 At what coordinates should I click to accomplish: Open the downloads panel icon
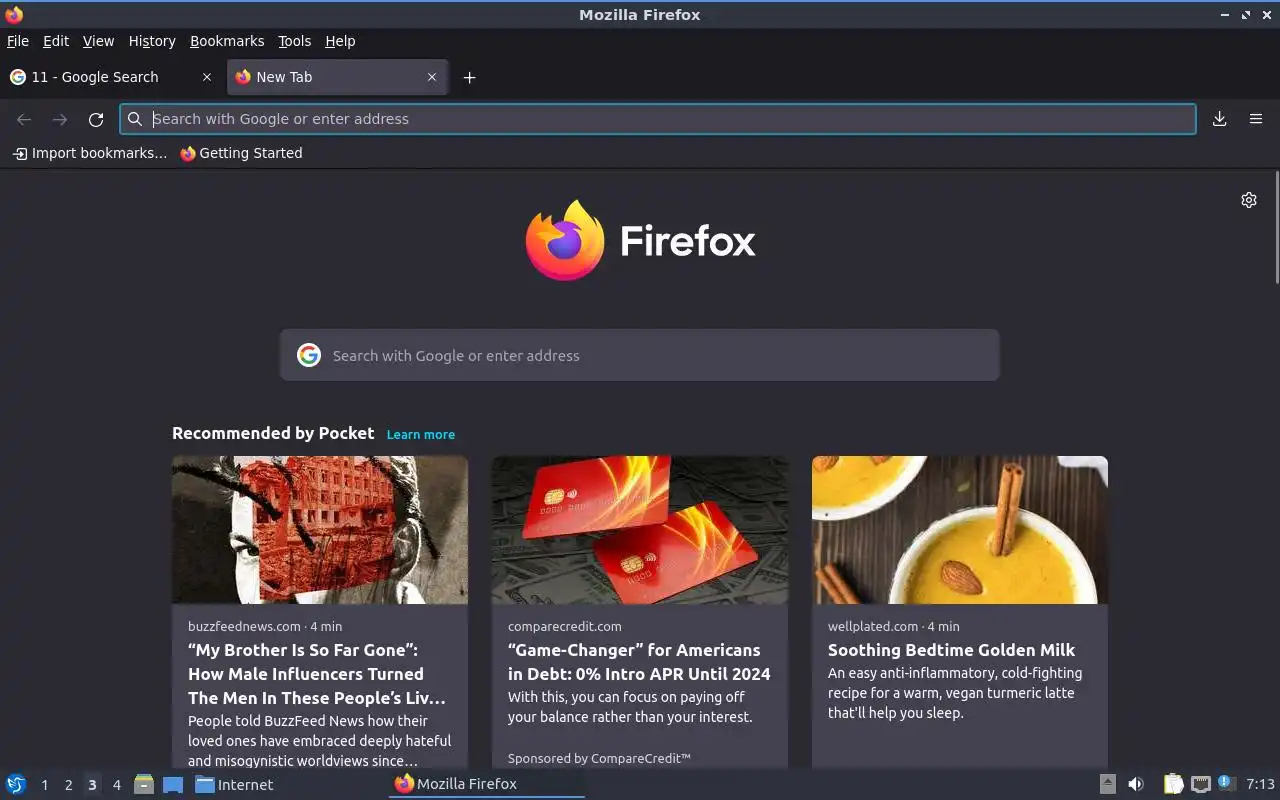click(x=1219, y=119)
